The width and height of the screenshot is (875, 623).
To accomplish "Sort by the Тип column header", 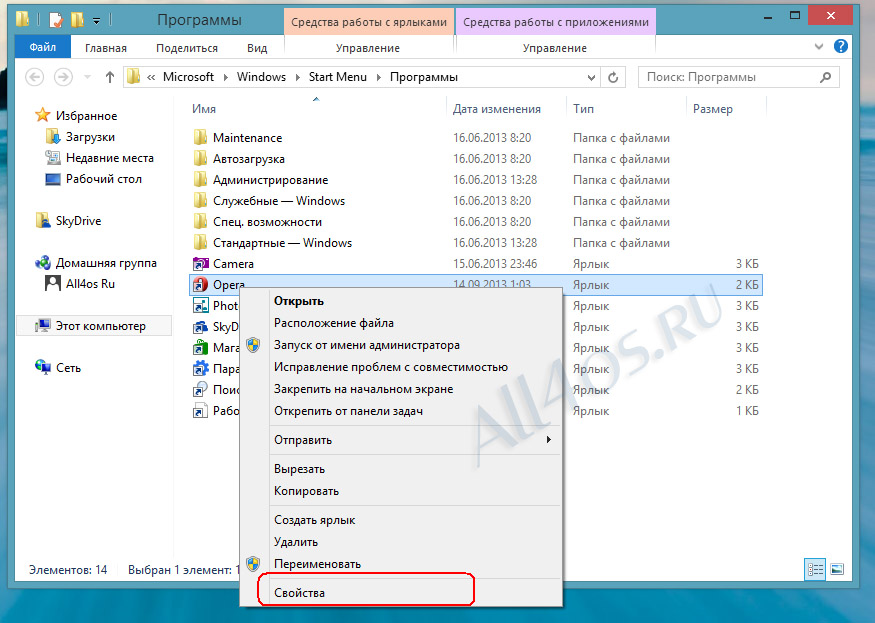I will [x=583, y=109].
